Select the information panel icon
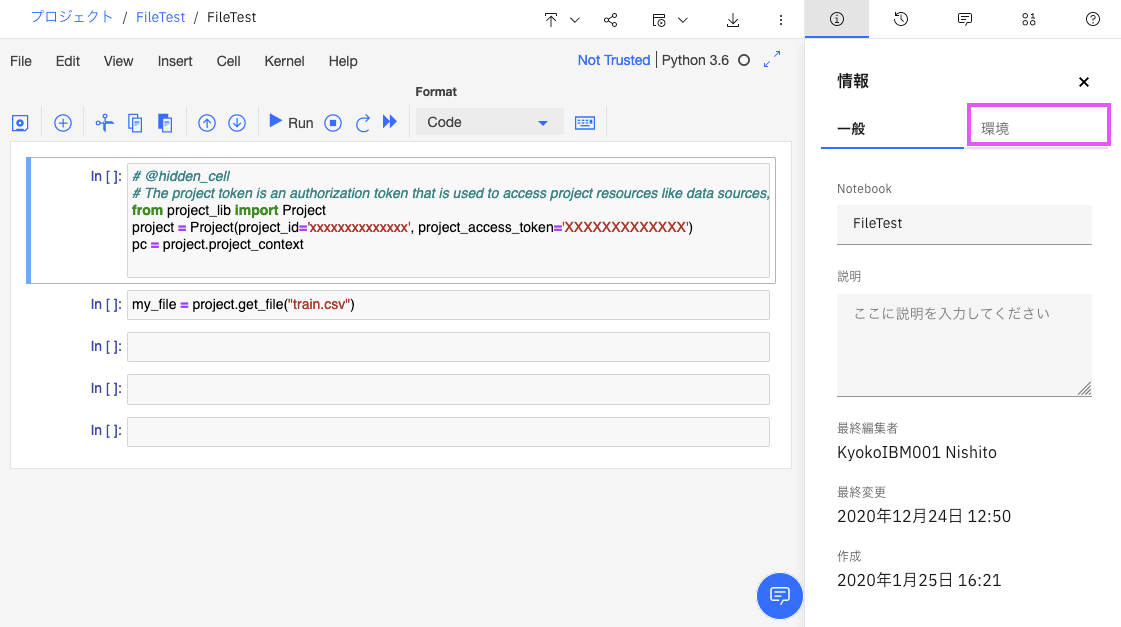 point(836,19)
